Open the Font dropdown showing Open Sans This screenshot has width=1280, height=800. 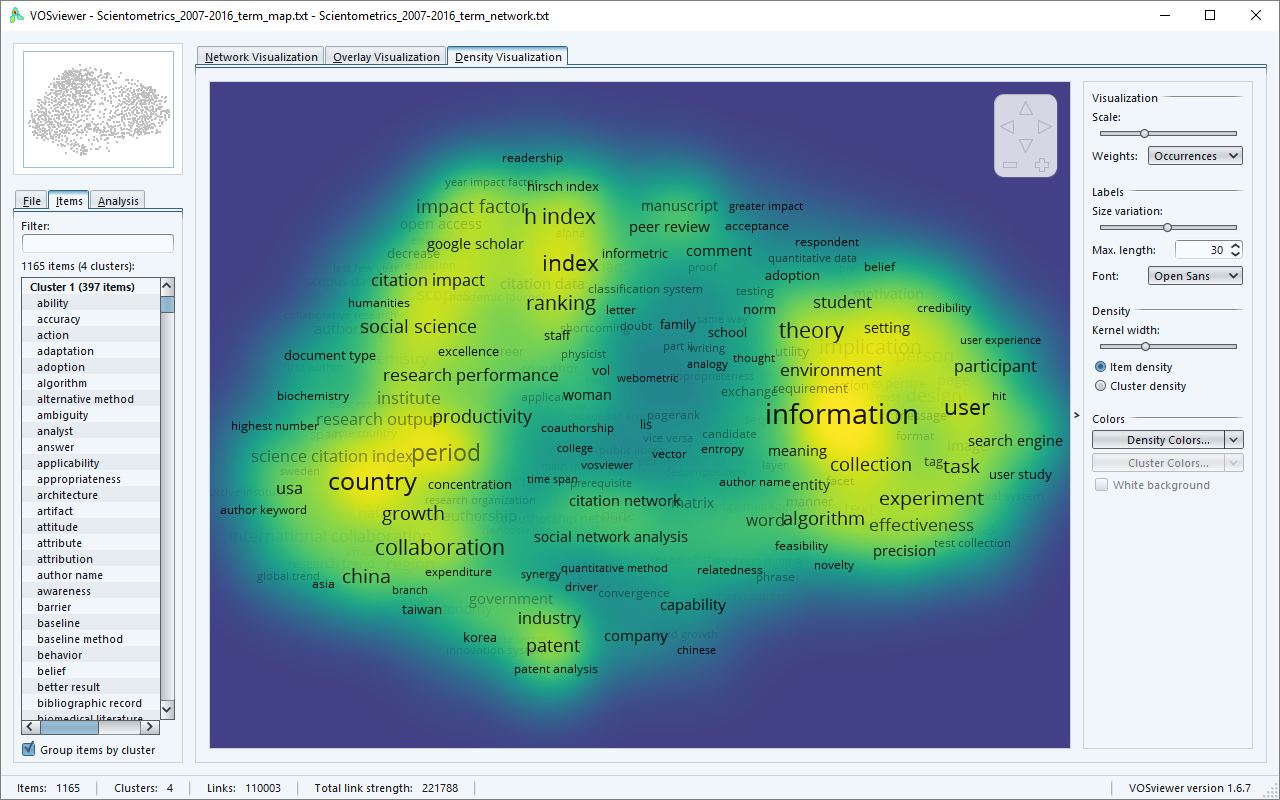click(1195, 276)
